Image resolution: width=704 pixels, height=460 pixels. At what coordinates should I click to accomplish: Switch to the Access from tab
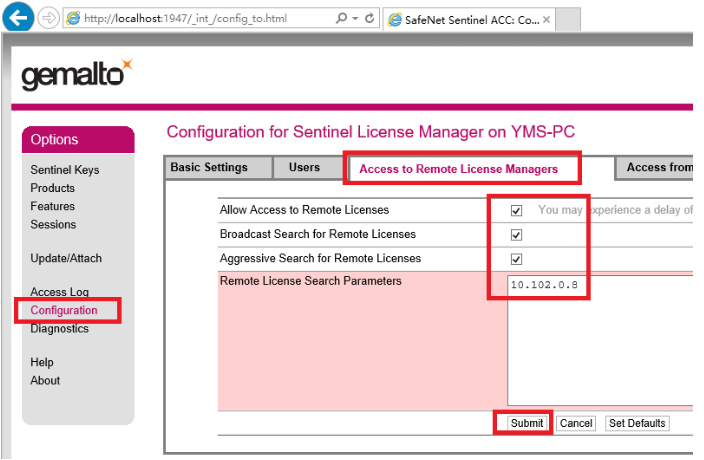(x=655, y=167)
